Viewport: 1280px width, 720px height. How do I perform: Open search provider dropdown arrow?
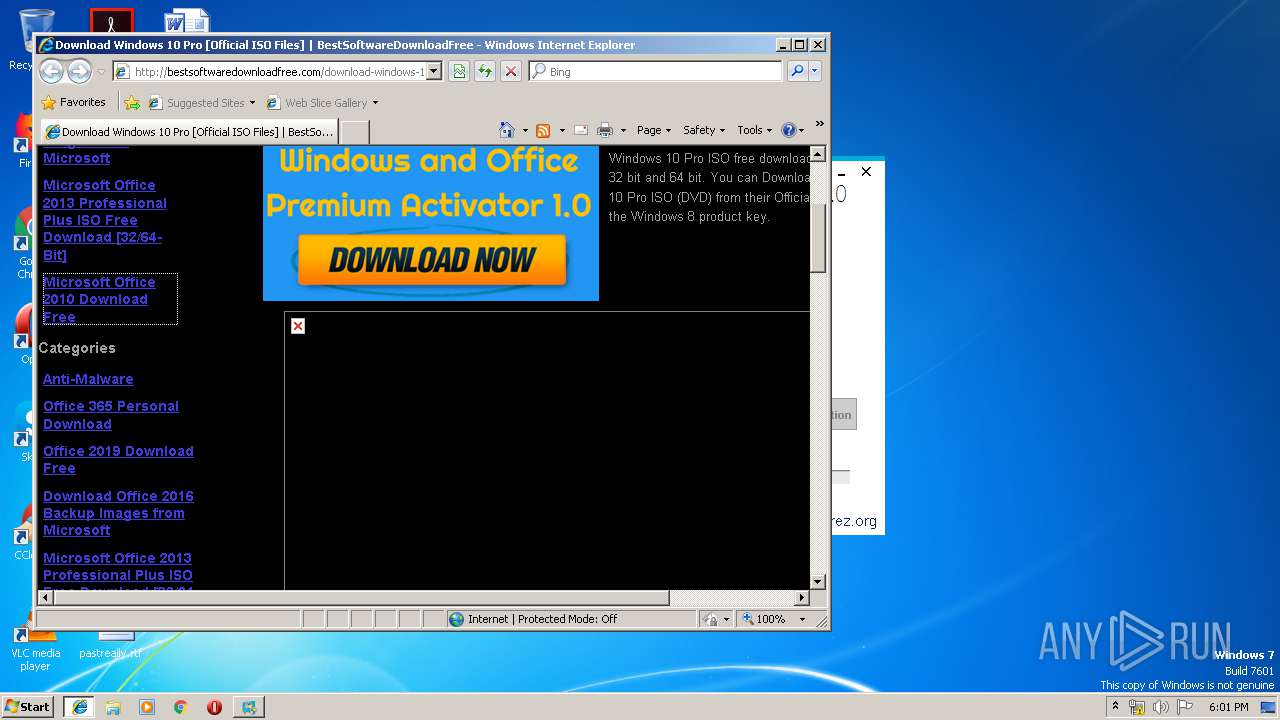815,71
